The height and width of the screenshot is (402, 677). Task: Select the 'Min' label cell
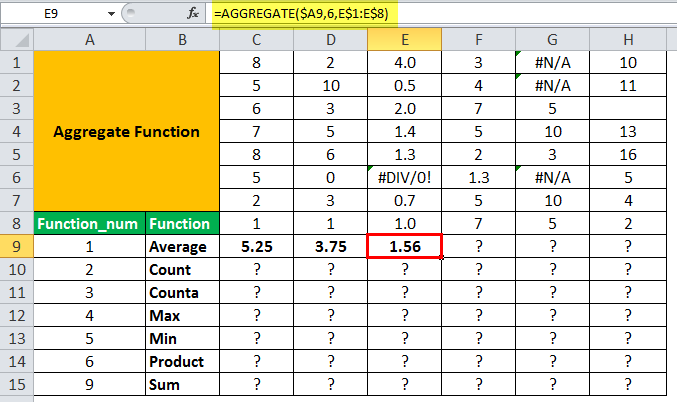(182, 339)
